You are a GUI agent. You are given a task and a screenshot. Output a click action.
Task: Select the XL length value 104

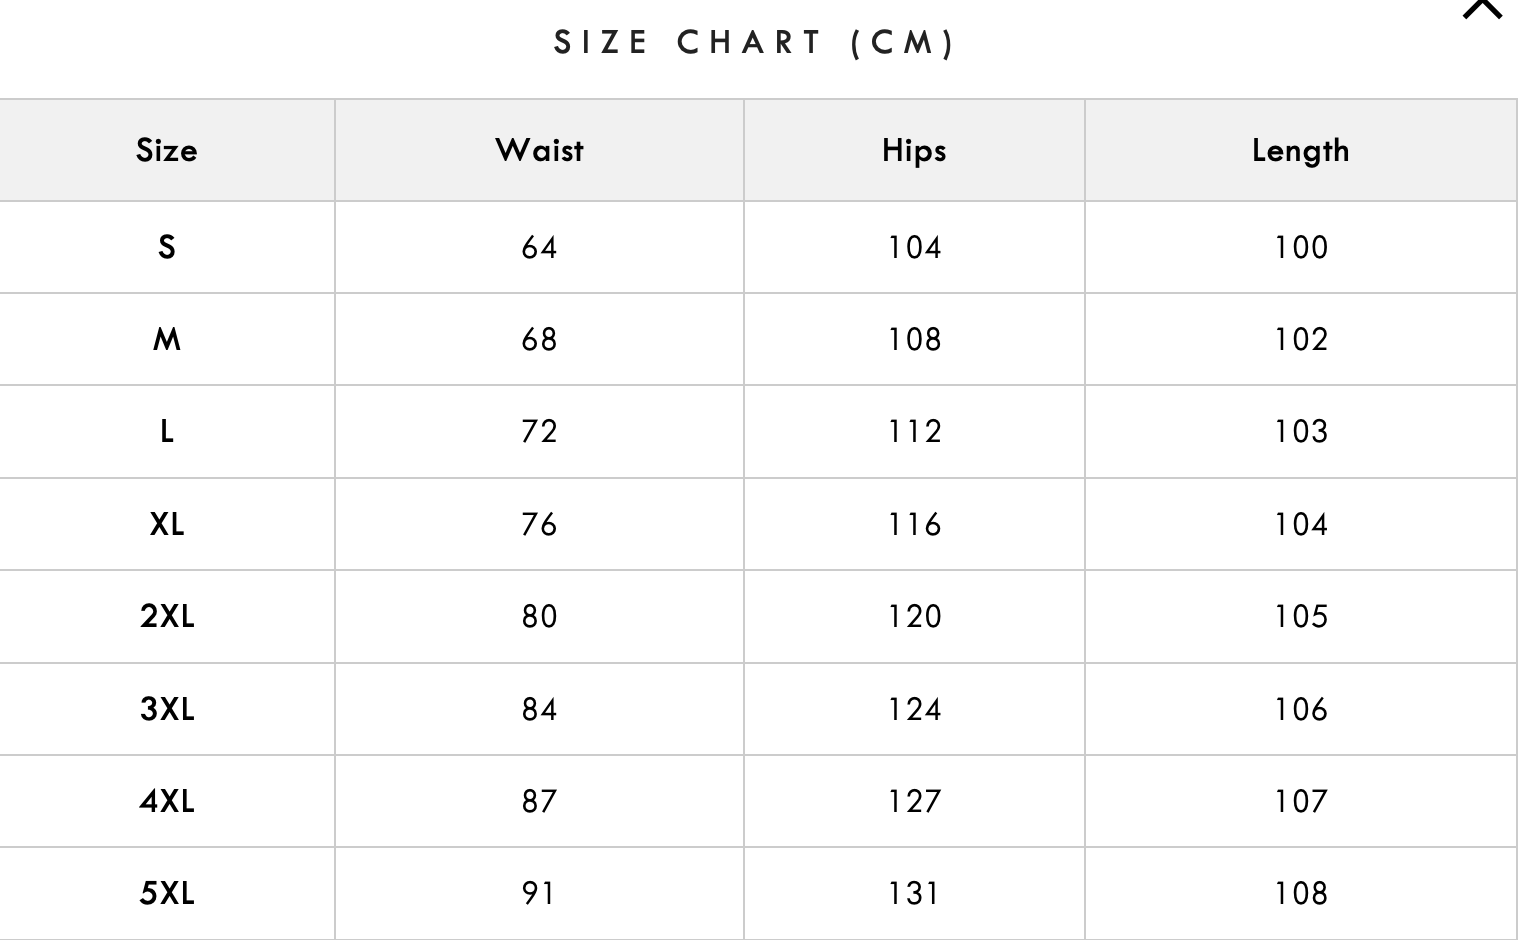[1300, 524]
